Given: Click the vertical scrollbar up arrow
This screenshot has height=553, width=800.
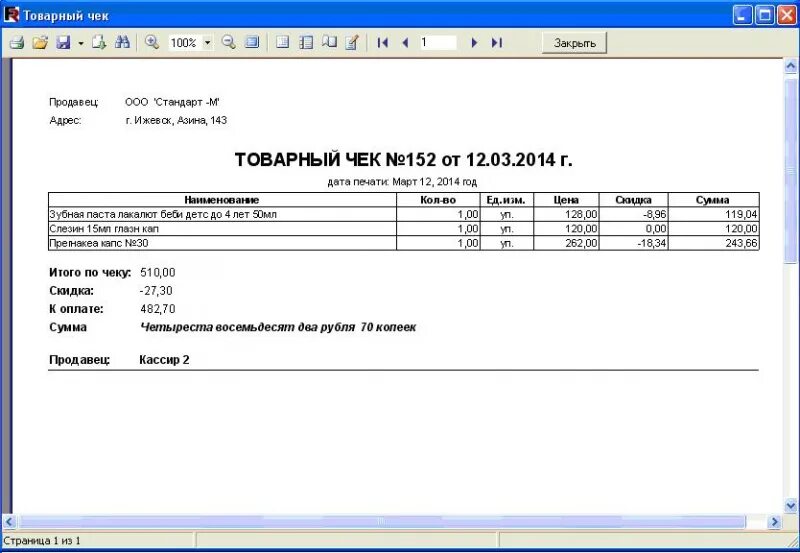Looking at the screenshot, I should (x=791, y=66).
